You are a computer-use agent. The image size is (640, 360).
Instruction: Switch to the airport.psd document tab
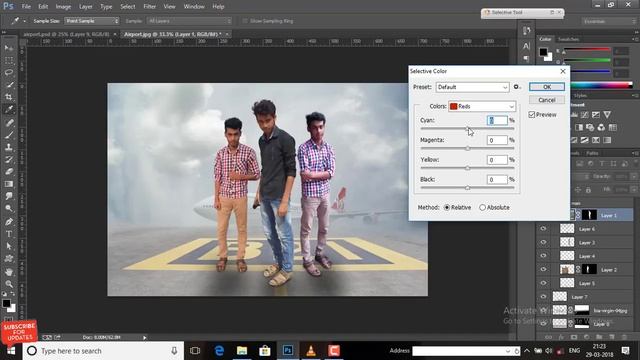66,34
